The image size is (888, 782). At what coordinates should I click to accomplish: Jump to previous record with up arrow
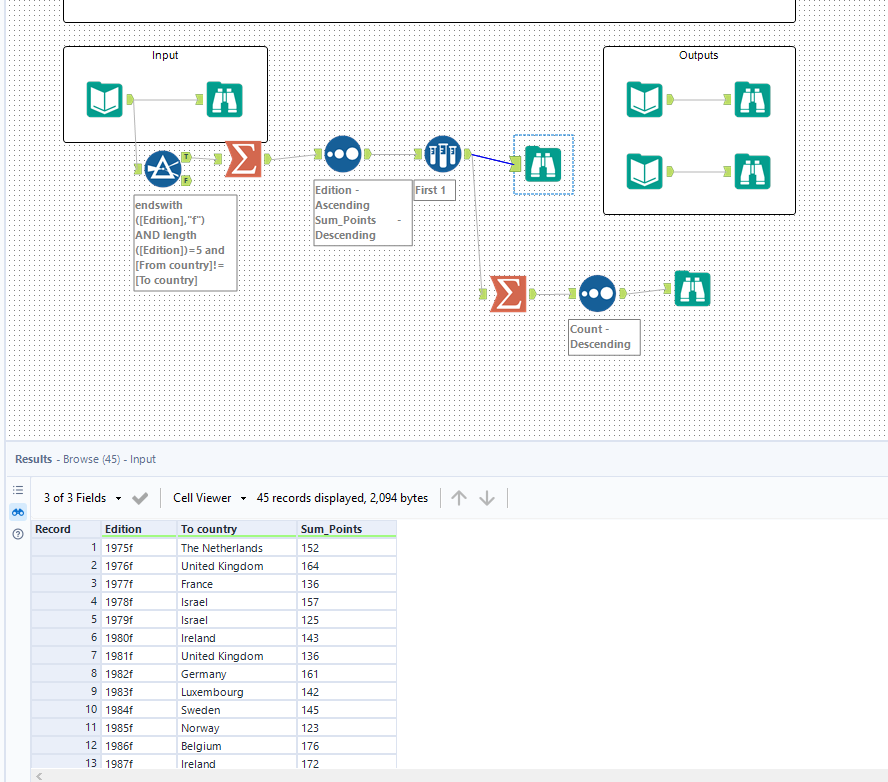tap(459, 498)
